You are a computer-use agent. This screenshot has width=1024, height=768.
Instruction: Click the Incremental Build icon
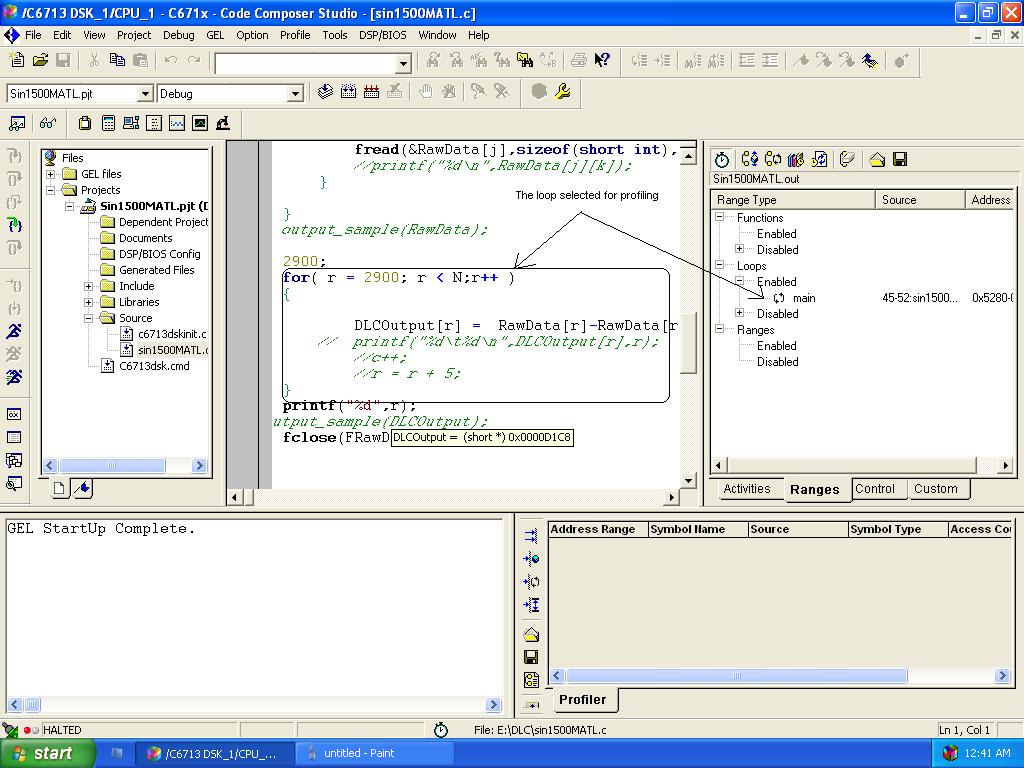348,92
